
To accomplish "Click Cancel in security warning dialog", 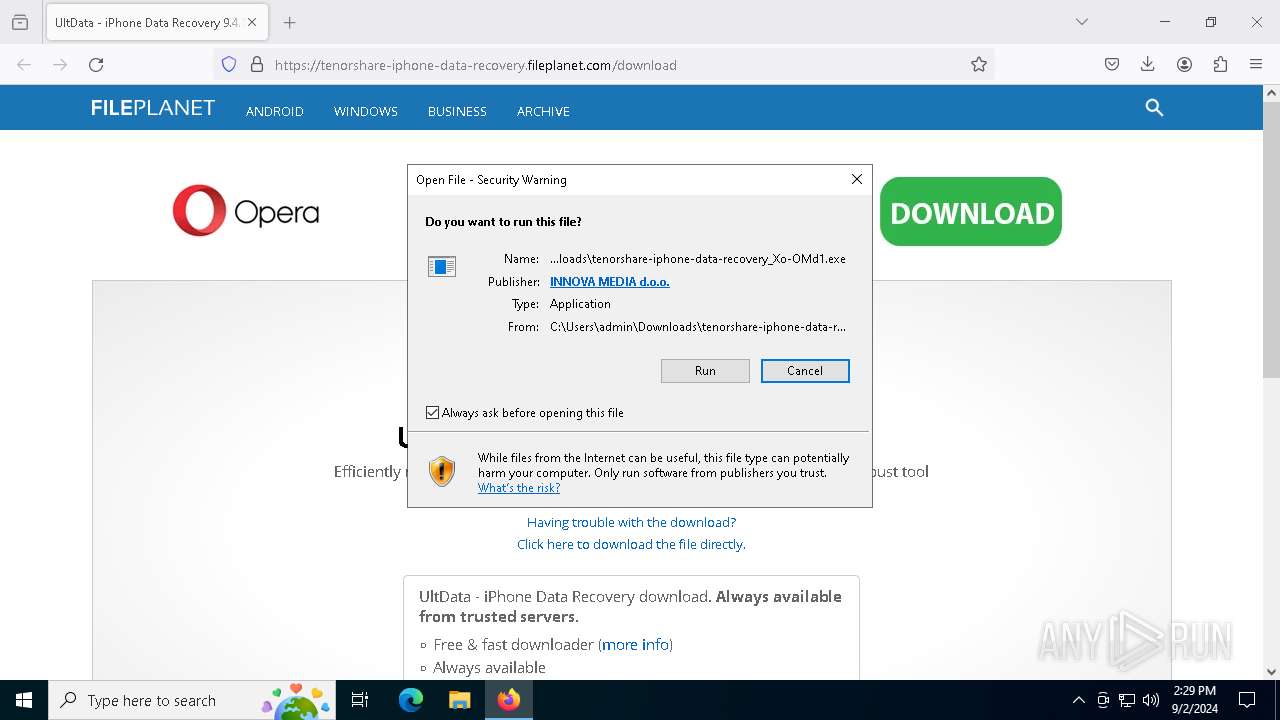I will 805,371.
